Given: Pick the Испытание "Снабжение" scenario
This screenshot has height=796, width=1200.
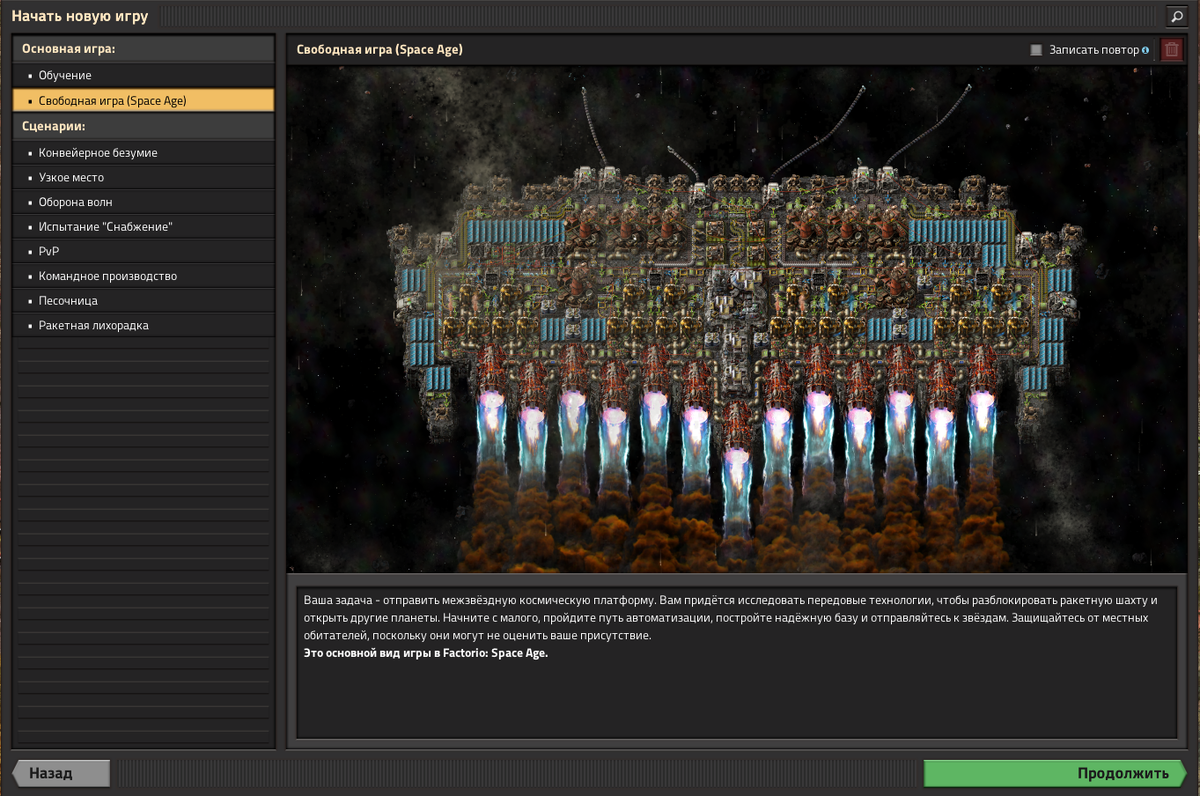Looking at the screenshot, I should 144,227.
